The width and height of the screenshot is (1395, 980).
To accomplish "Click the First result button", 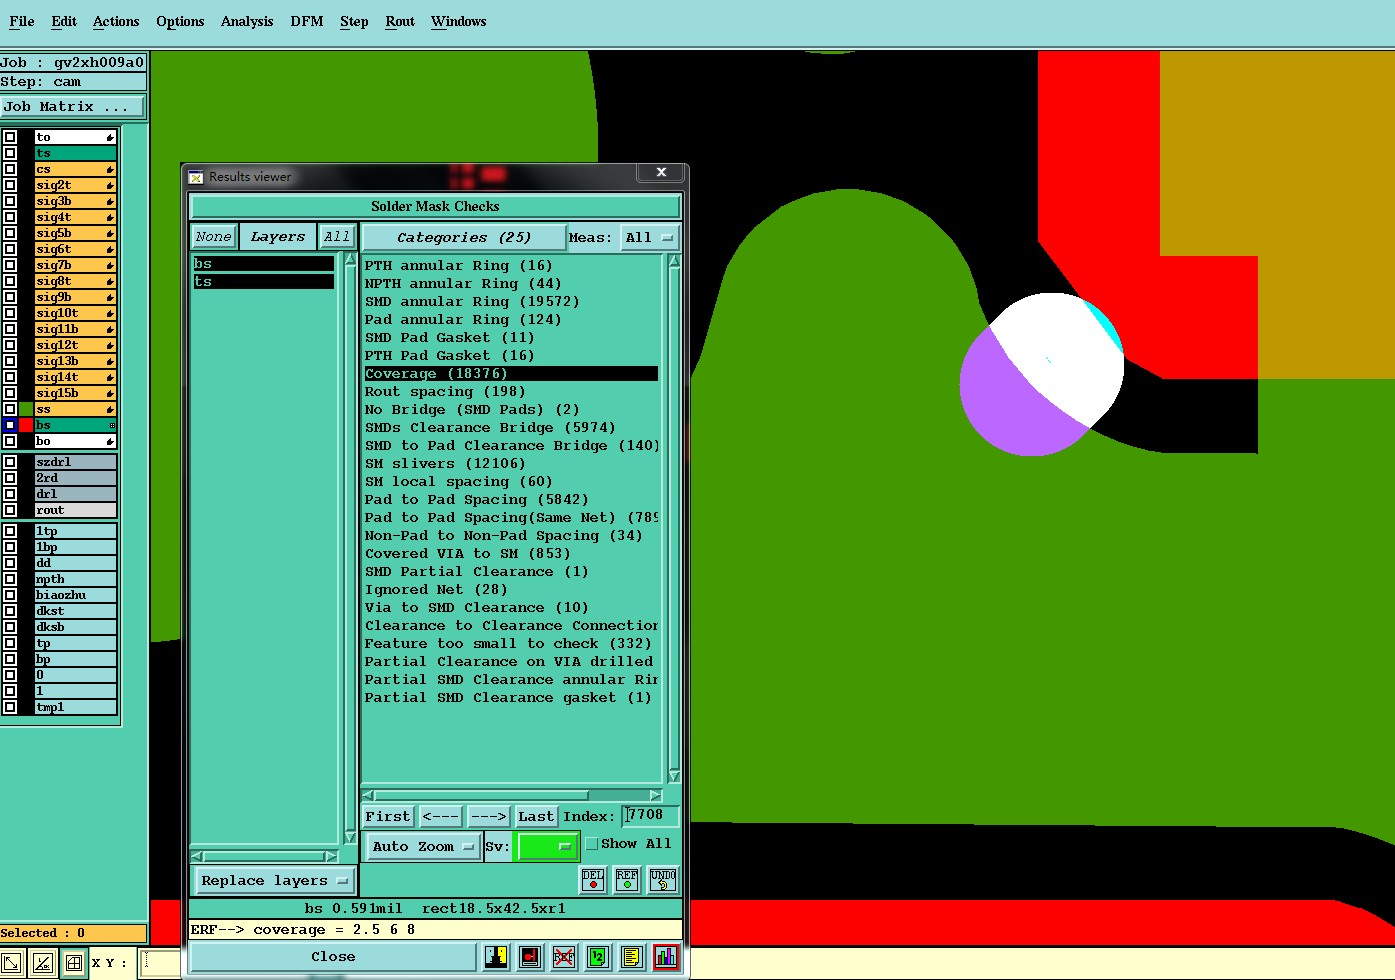I will (x=388, y=817).
